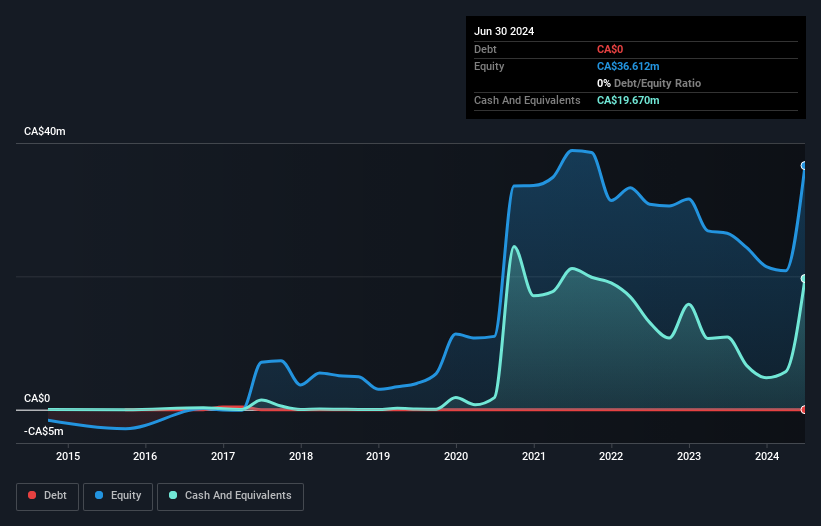
Task: Click the teal Cash legend dot
Action: click(173, 495)
